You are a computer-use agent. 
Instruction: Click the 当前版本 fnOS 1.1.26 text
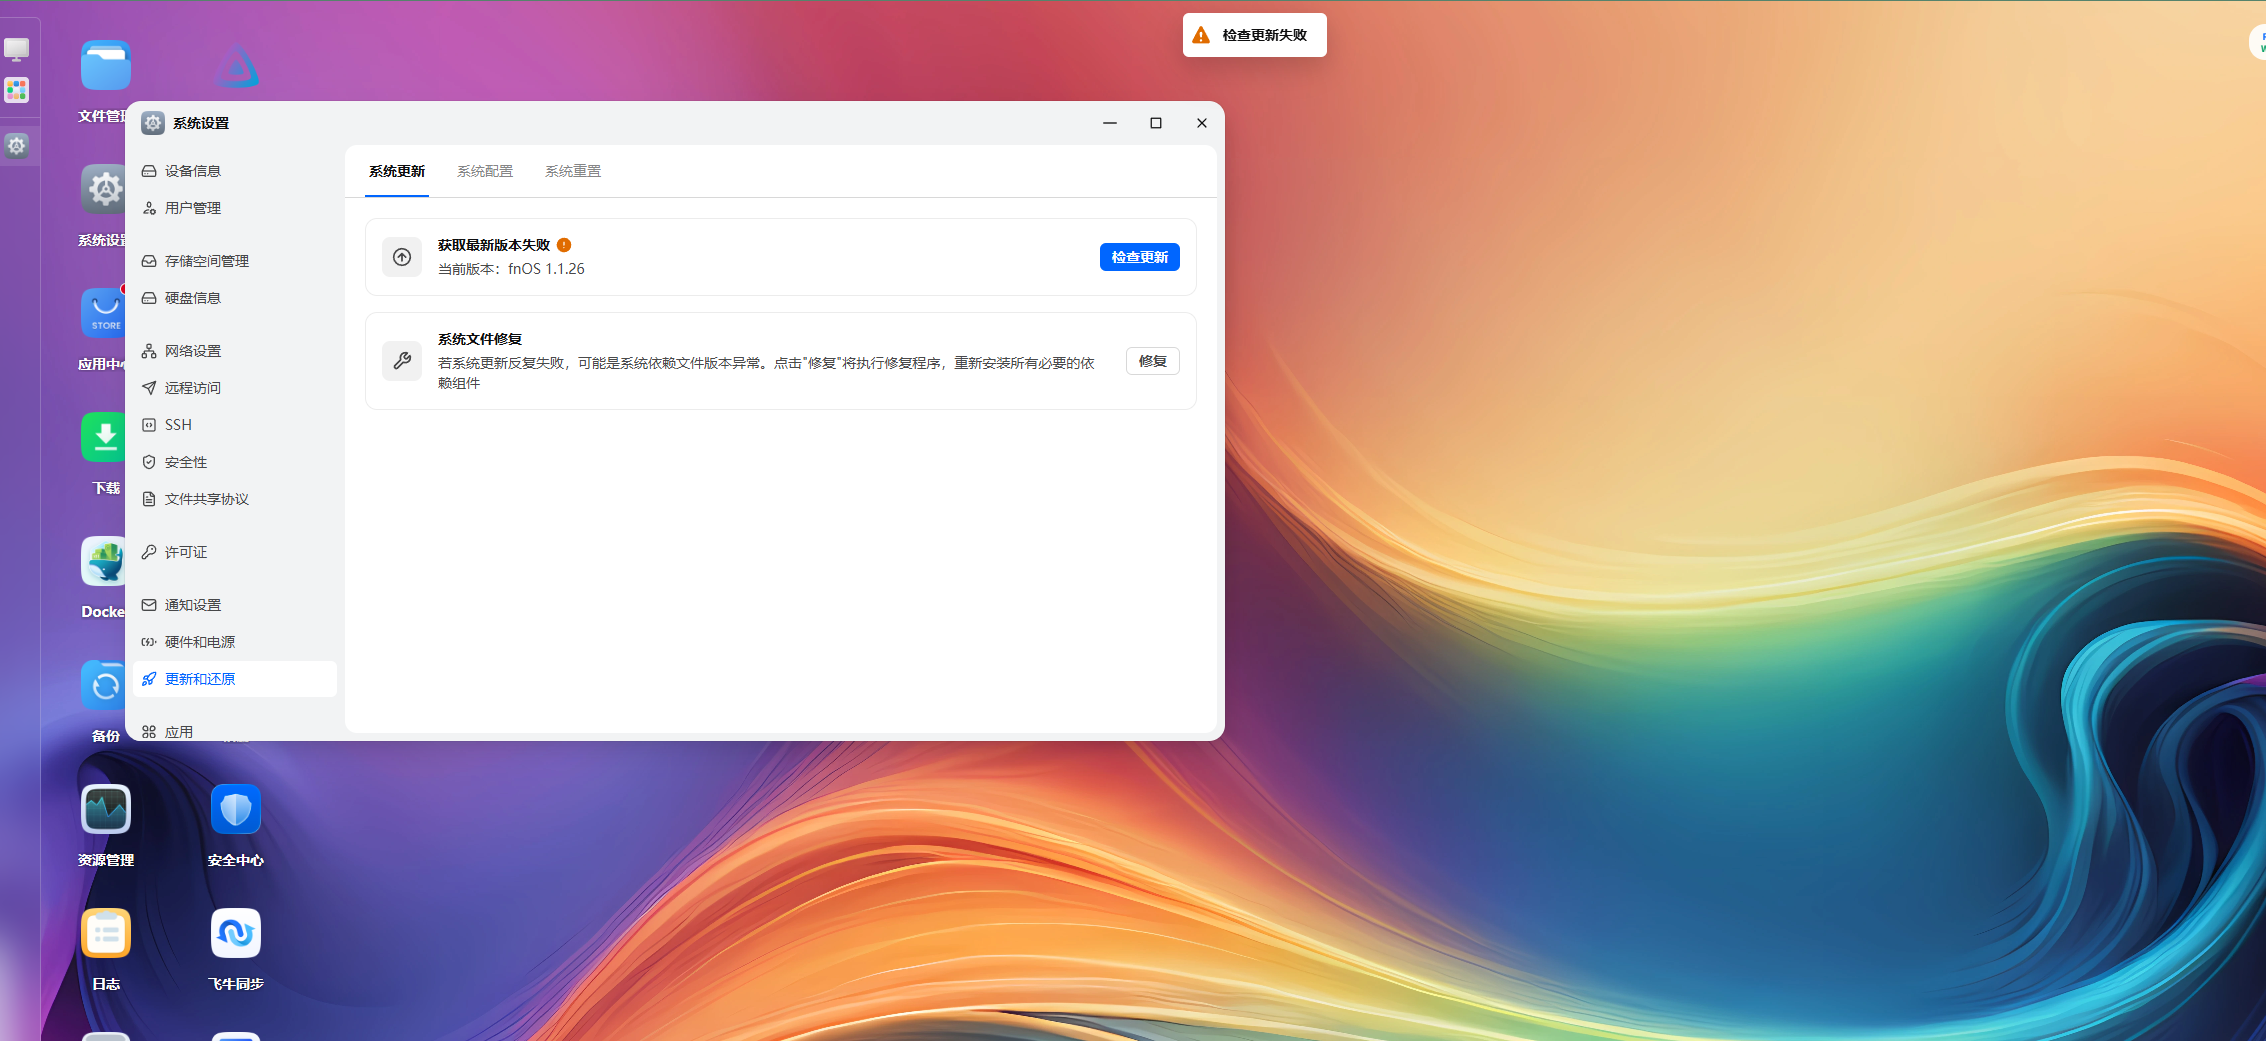(x=511, y=269)
